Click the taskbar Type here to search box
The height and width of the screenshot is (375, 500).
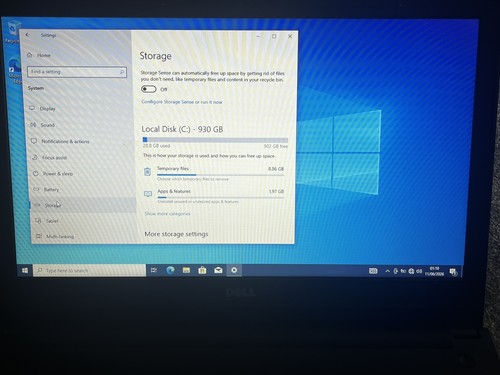(89, 270)
